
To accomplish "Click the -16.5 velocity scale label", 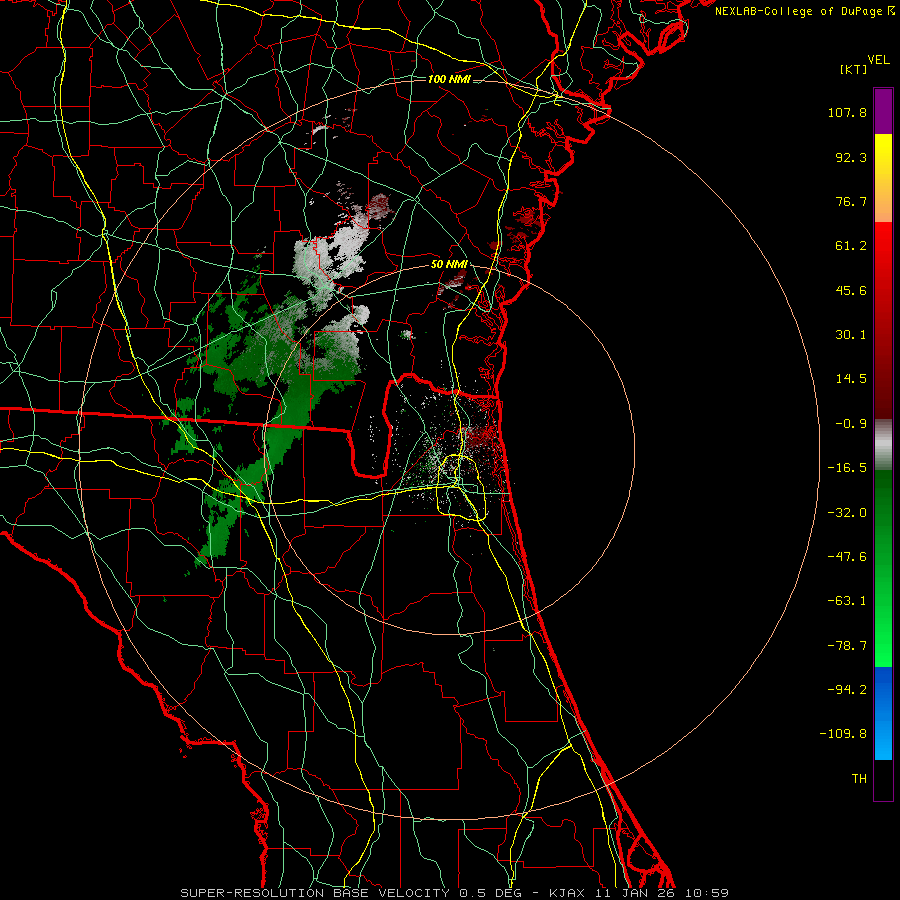I will tap(847, 468).
